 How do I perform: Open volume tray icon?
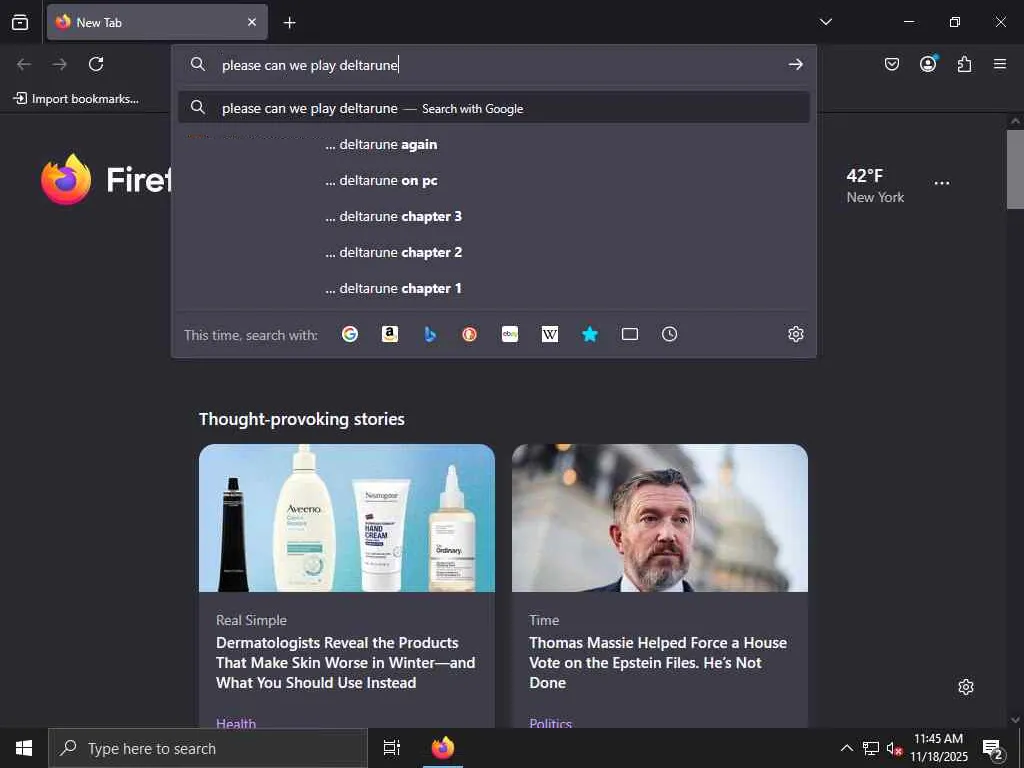coord(894,748)
